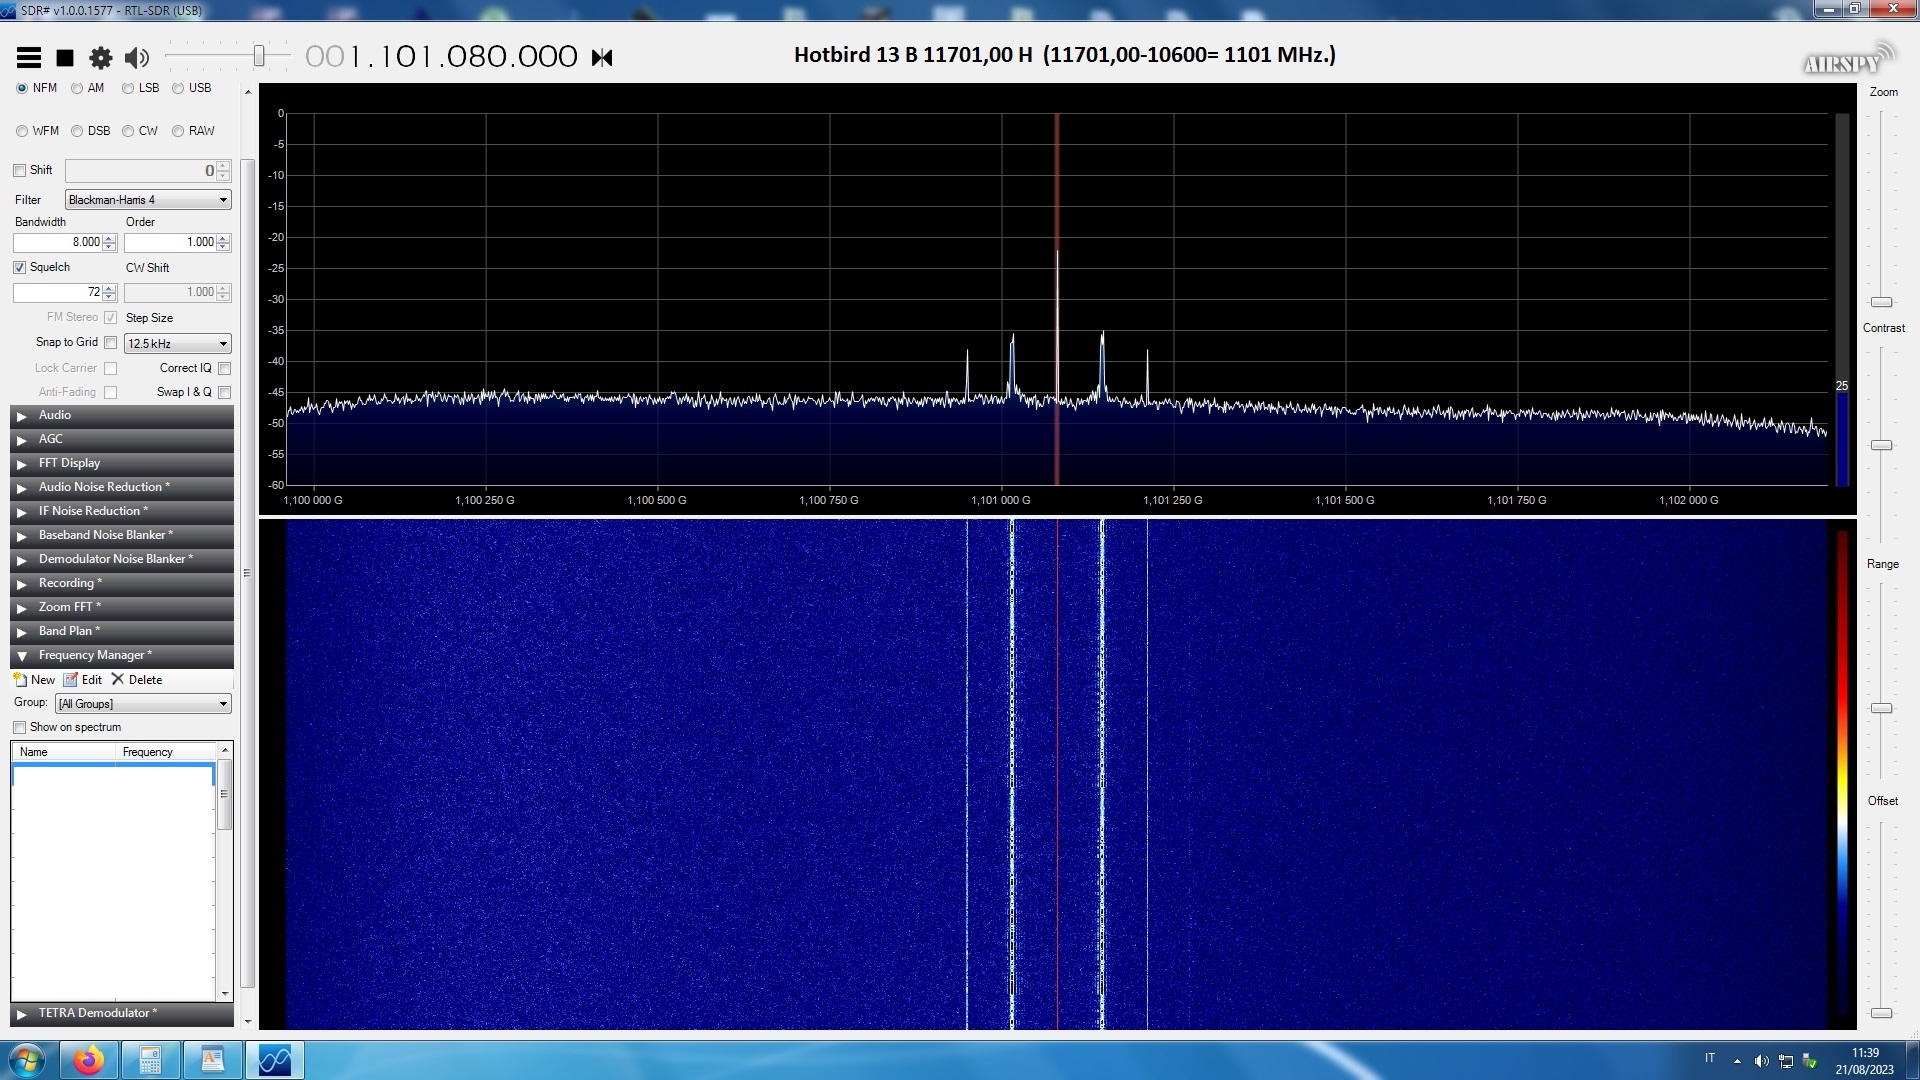
Task: Expand Baseband Noise Blanker panel
Action: tap(122, 536)
